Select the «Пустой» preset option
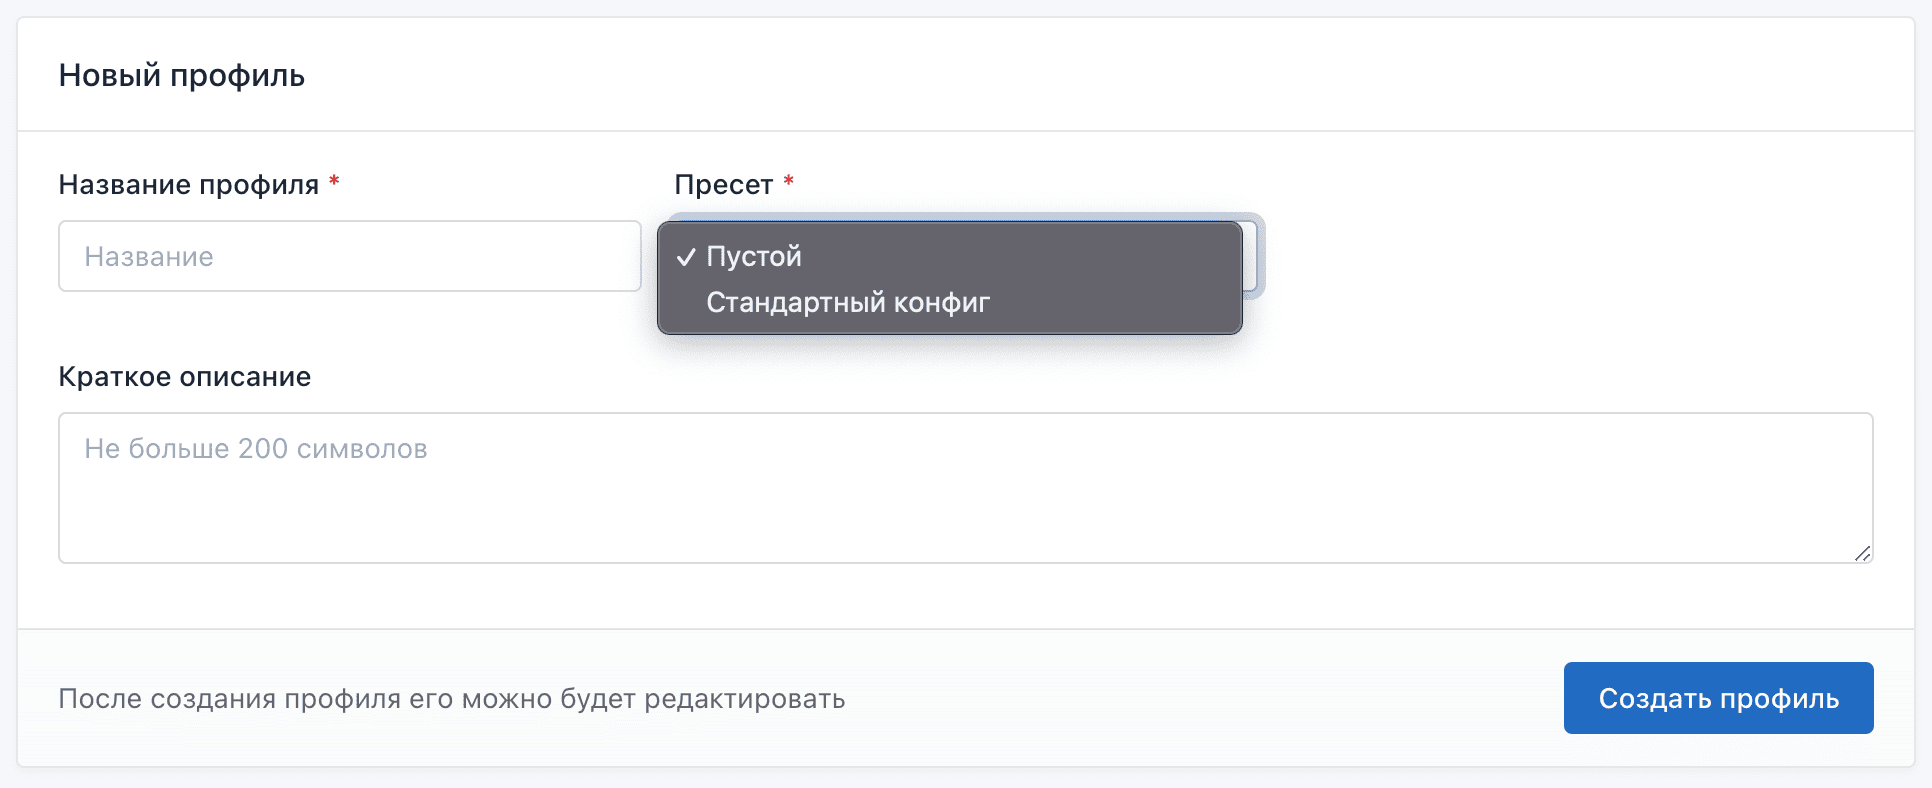Screen dimensions: 1932x788 (x=753, y=257)
